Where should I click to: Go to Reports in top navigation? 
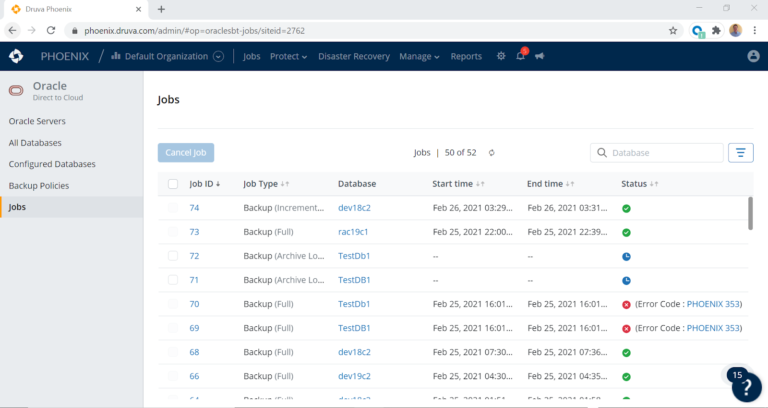466,57
